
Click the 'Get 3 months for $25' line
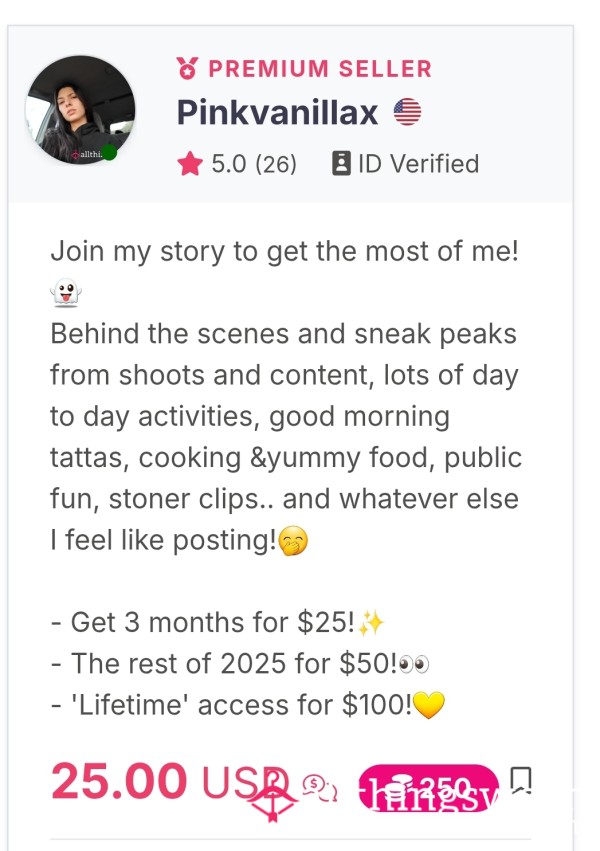tap(218, 622)
